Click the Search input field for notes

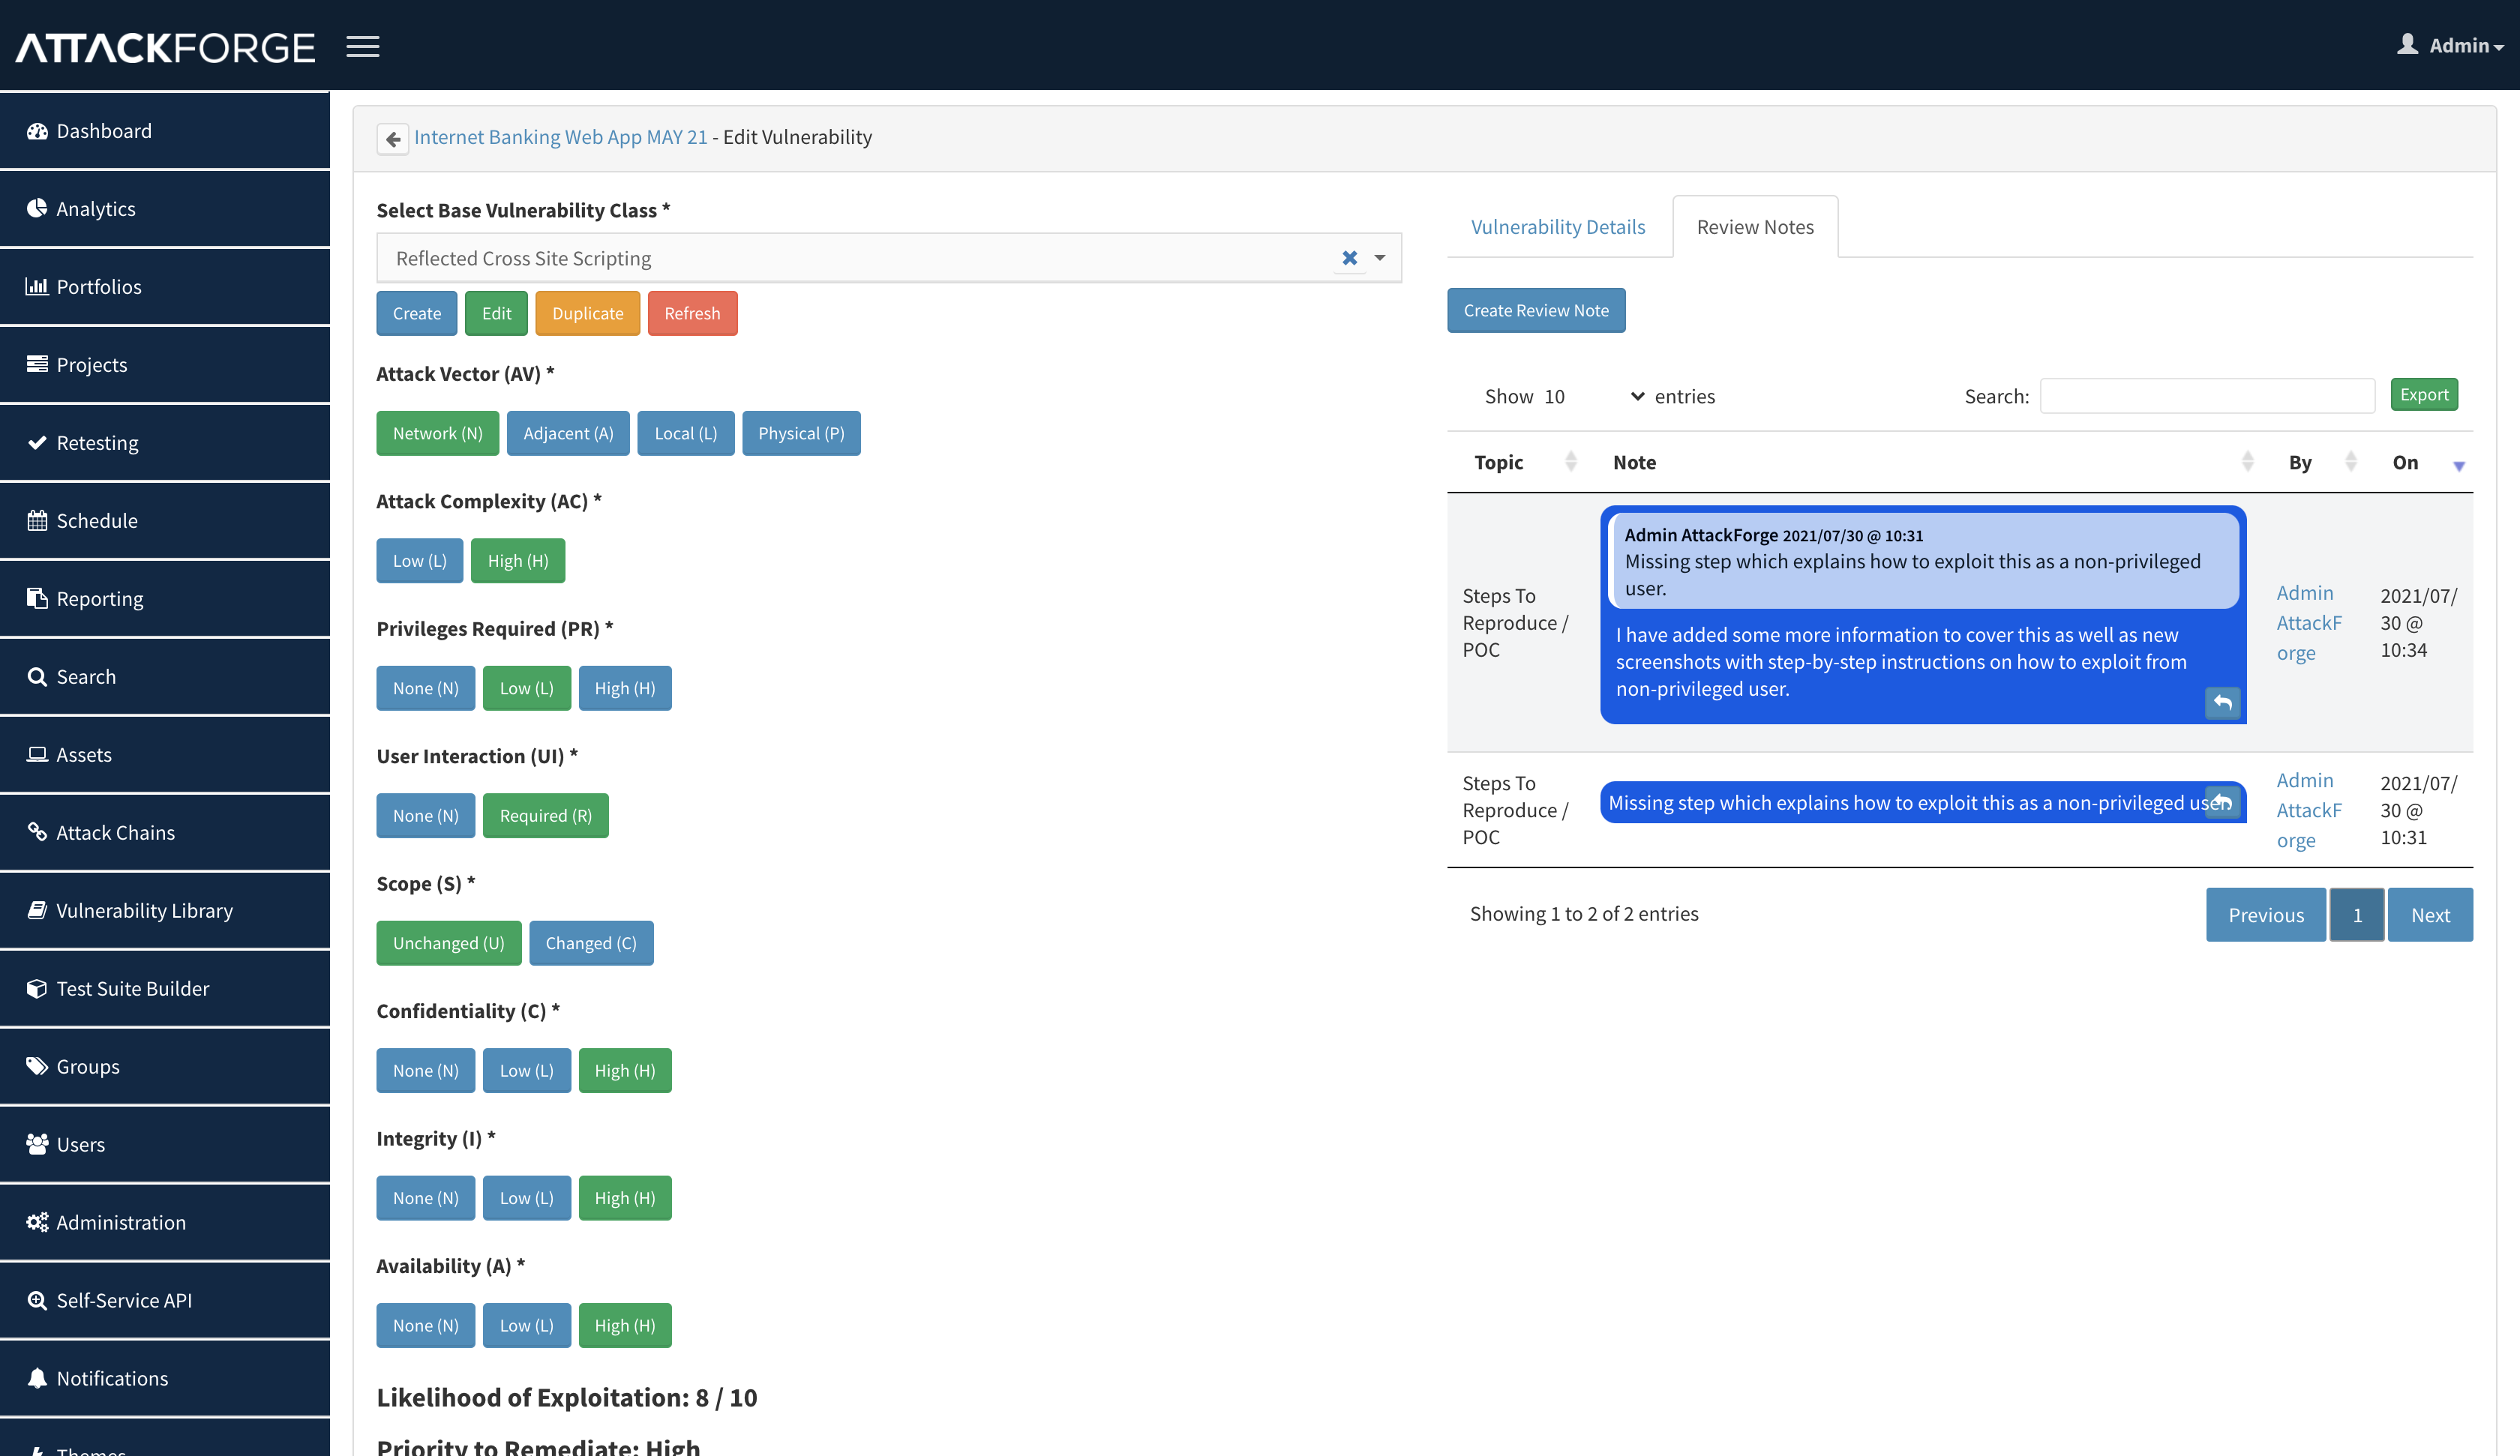click(x=2207, y=396)
